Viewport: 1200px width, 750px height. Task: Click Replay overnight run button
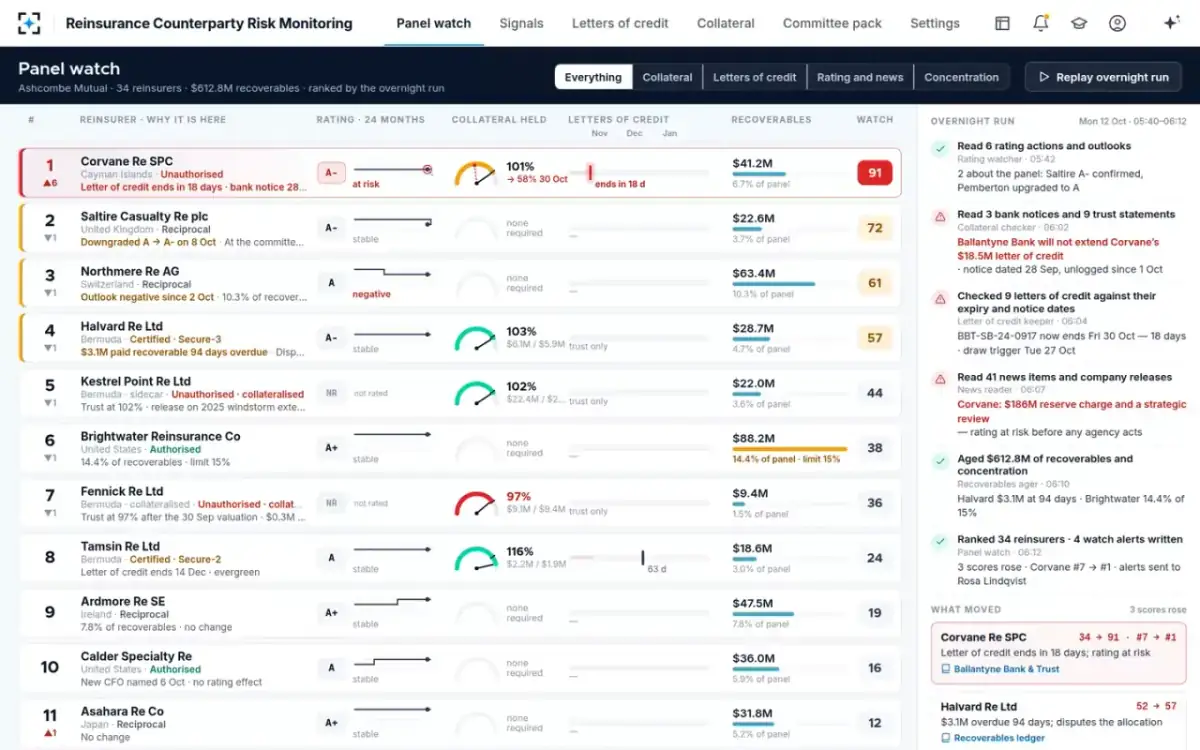(x=1103, y=77)
